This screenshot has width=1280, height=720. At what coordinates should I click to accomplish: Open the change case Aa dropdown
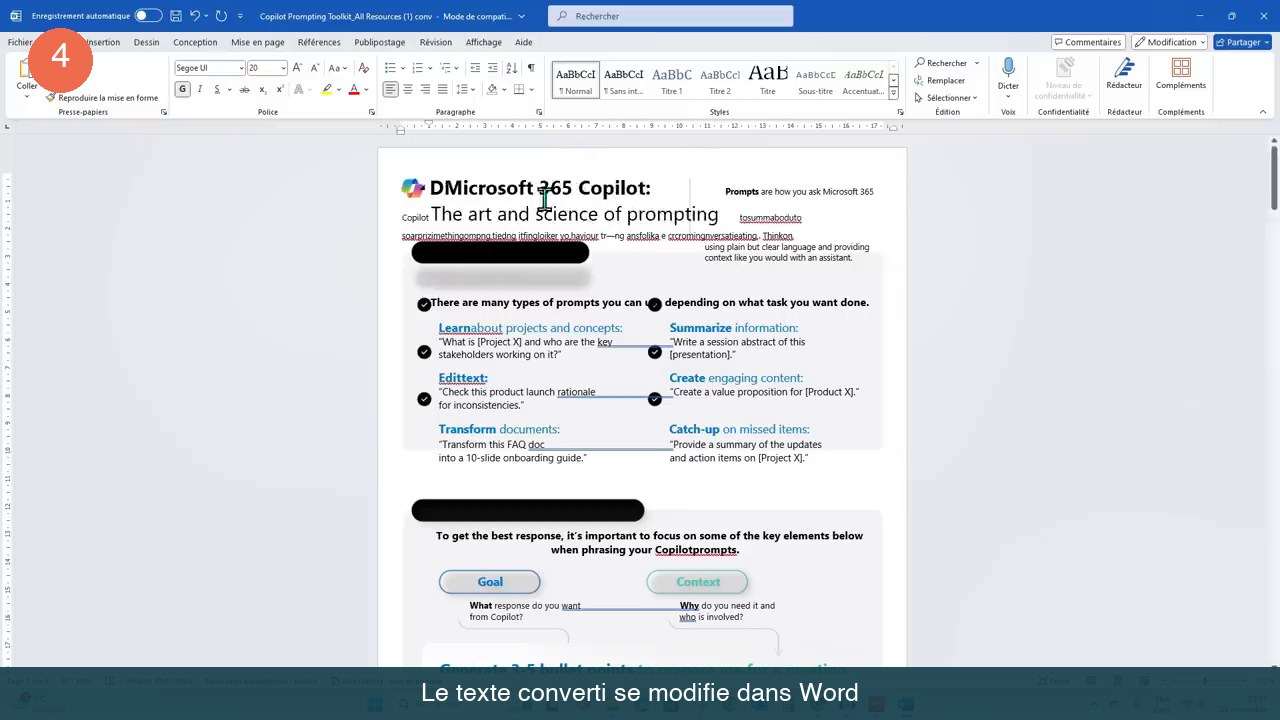[338, 67]
